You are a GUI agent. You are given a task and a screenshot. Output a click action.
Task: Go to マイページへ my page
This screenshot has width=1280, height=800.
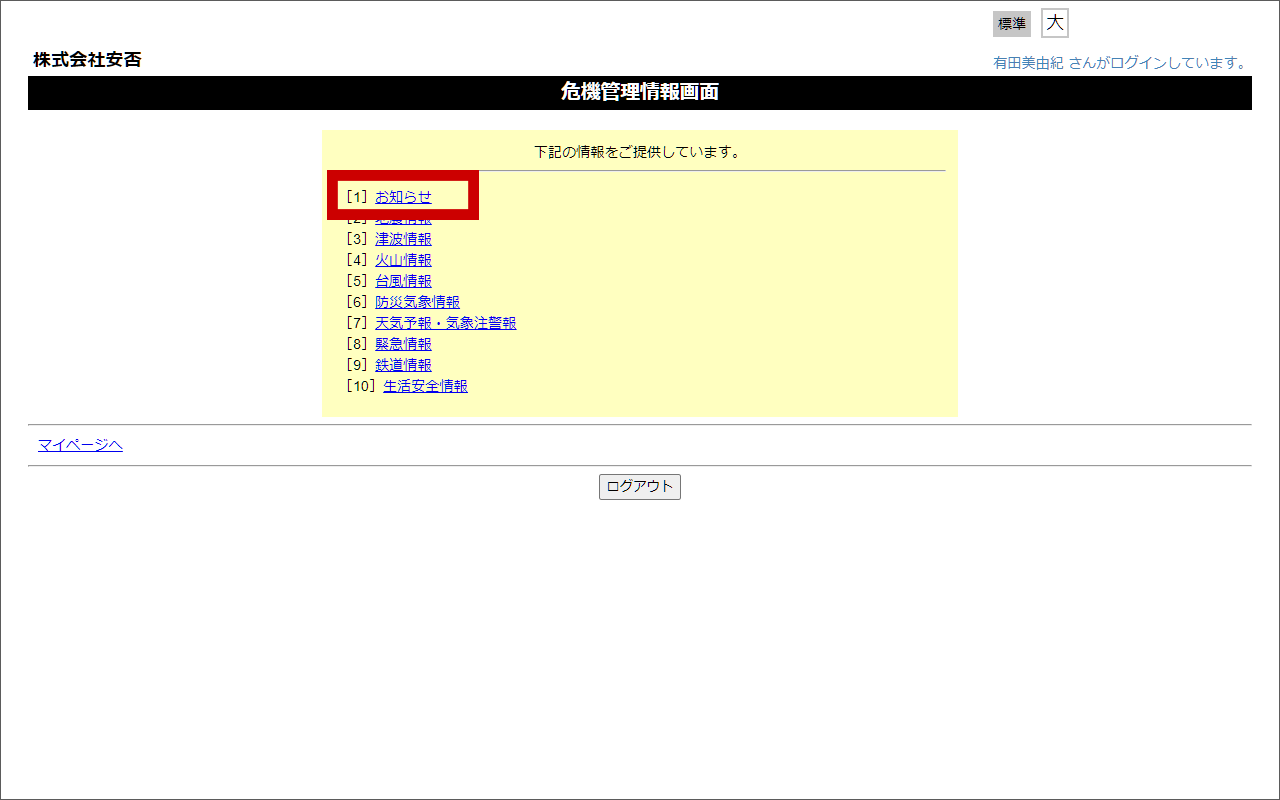tap(79, 444)
